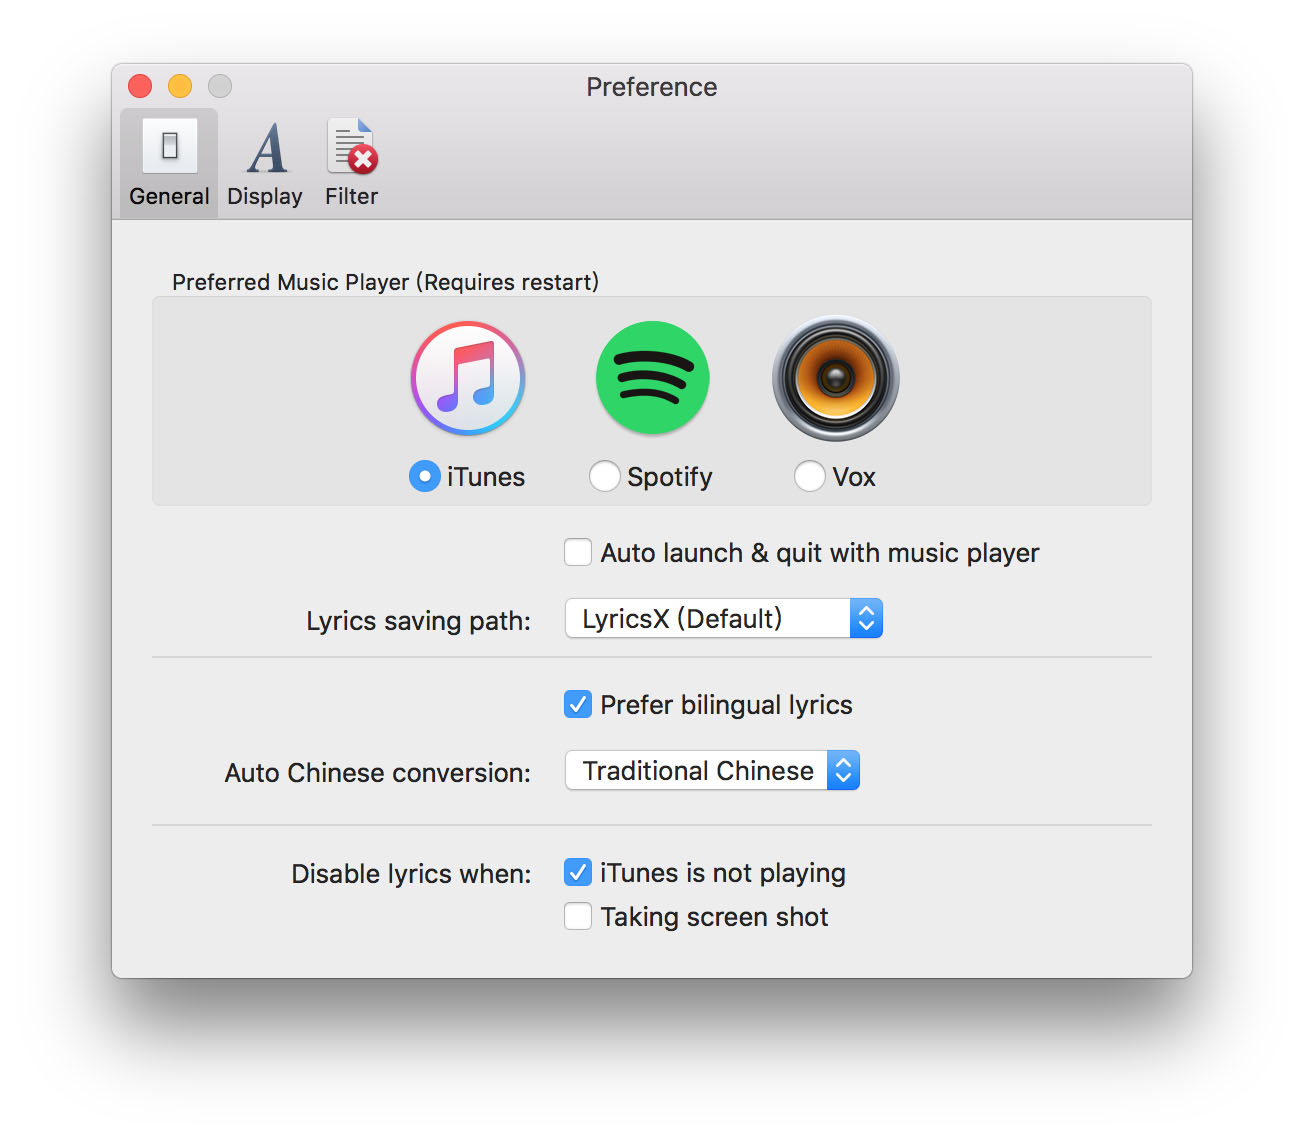This screenshot has height=1138, width=1304.
Task: Click the Auto Chinese conversion label
Action: click(377, 772)
